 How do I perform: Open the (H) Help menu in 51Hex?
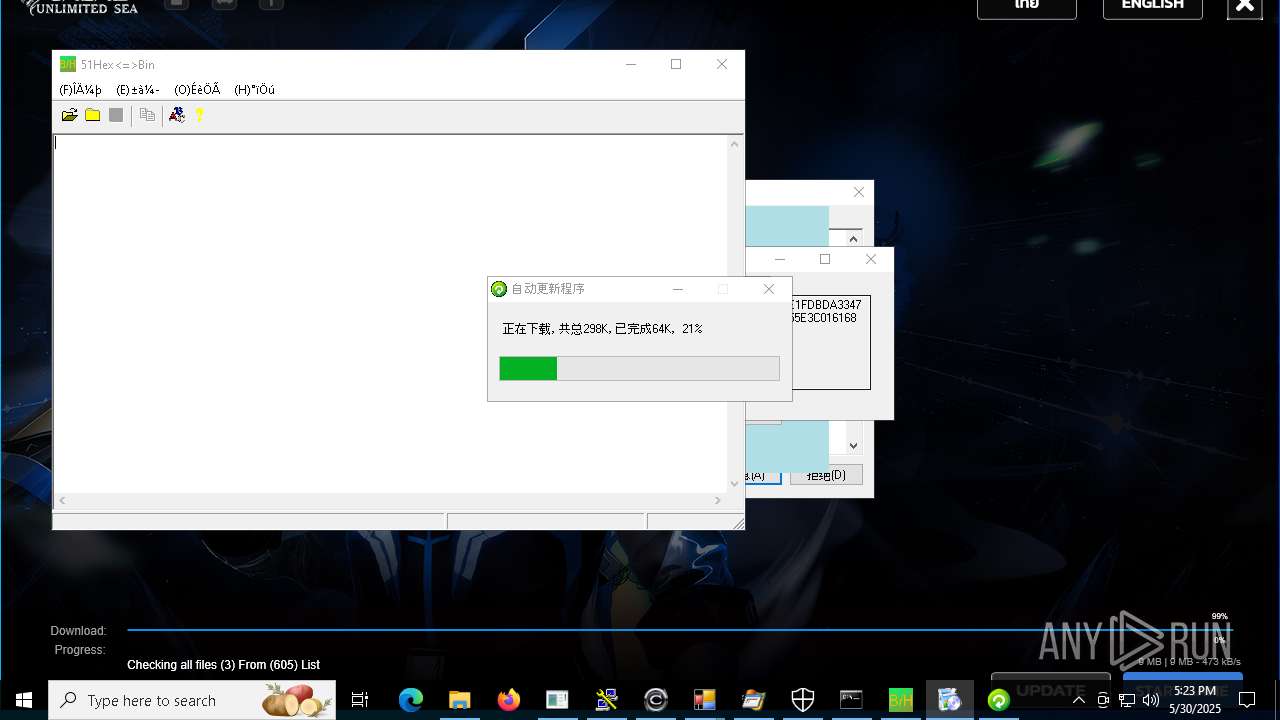pos(254,90)
